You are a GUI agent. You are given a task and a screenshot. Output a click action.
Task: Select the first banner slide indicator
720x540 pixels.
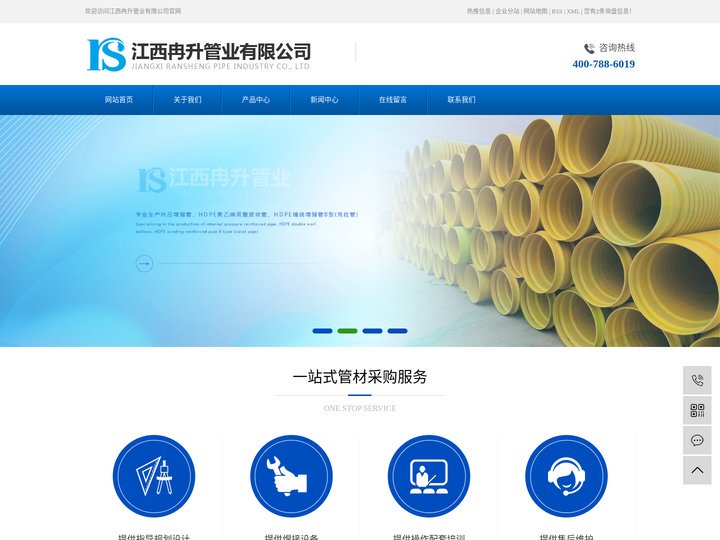(x=322, y=331)
